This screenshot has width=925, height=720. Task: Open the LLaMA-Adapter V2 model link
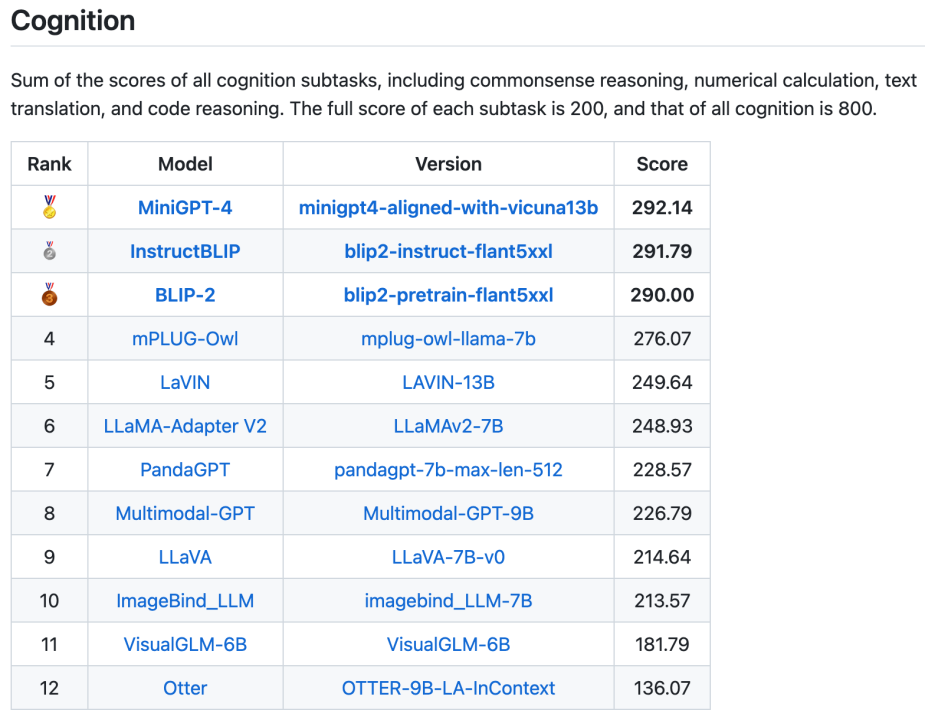184,425
